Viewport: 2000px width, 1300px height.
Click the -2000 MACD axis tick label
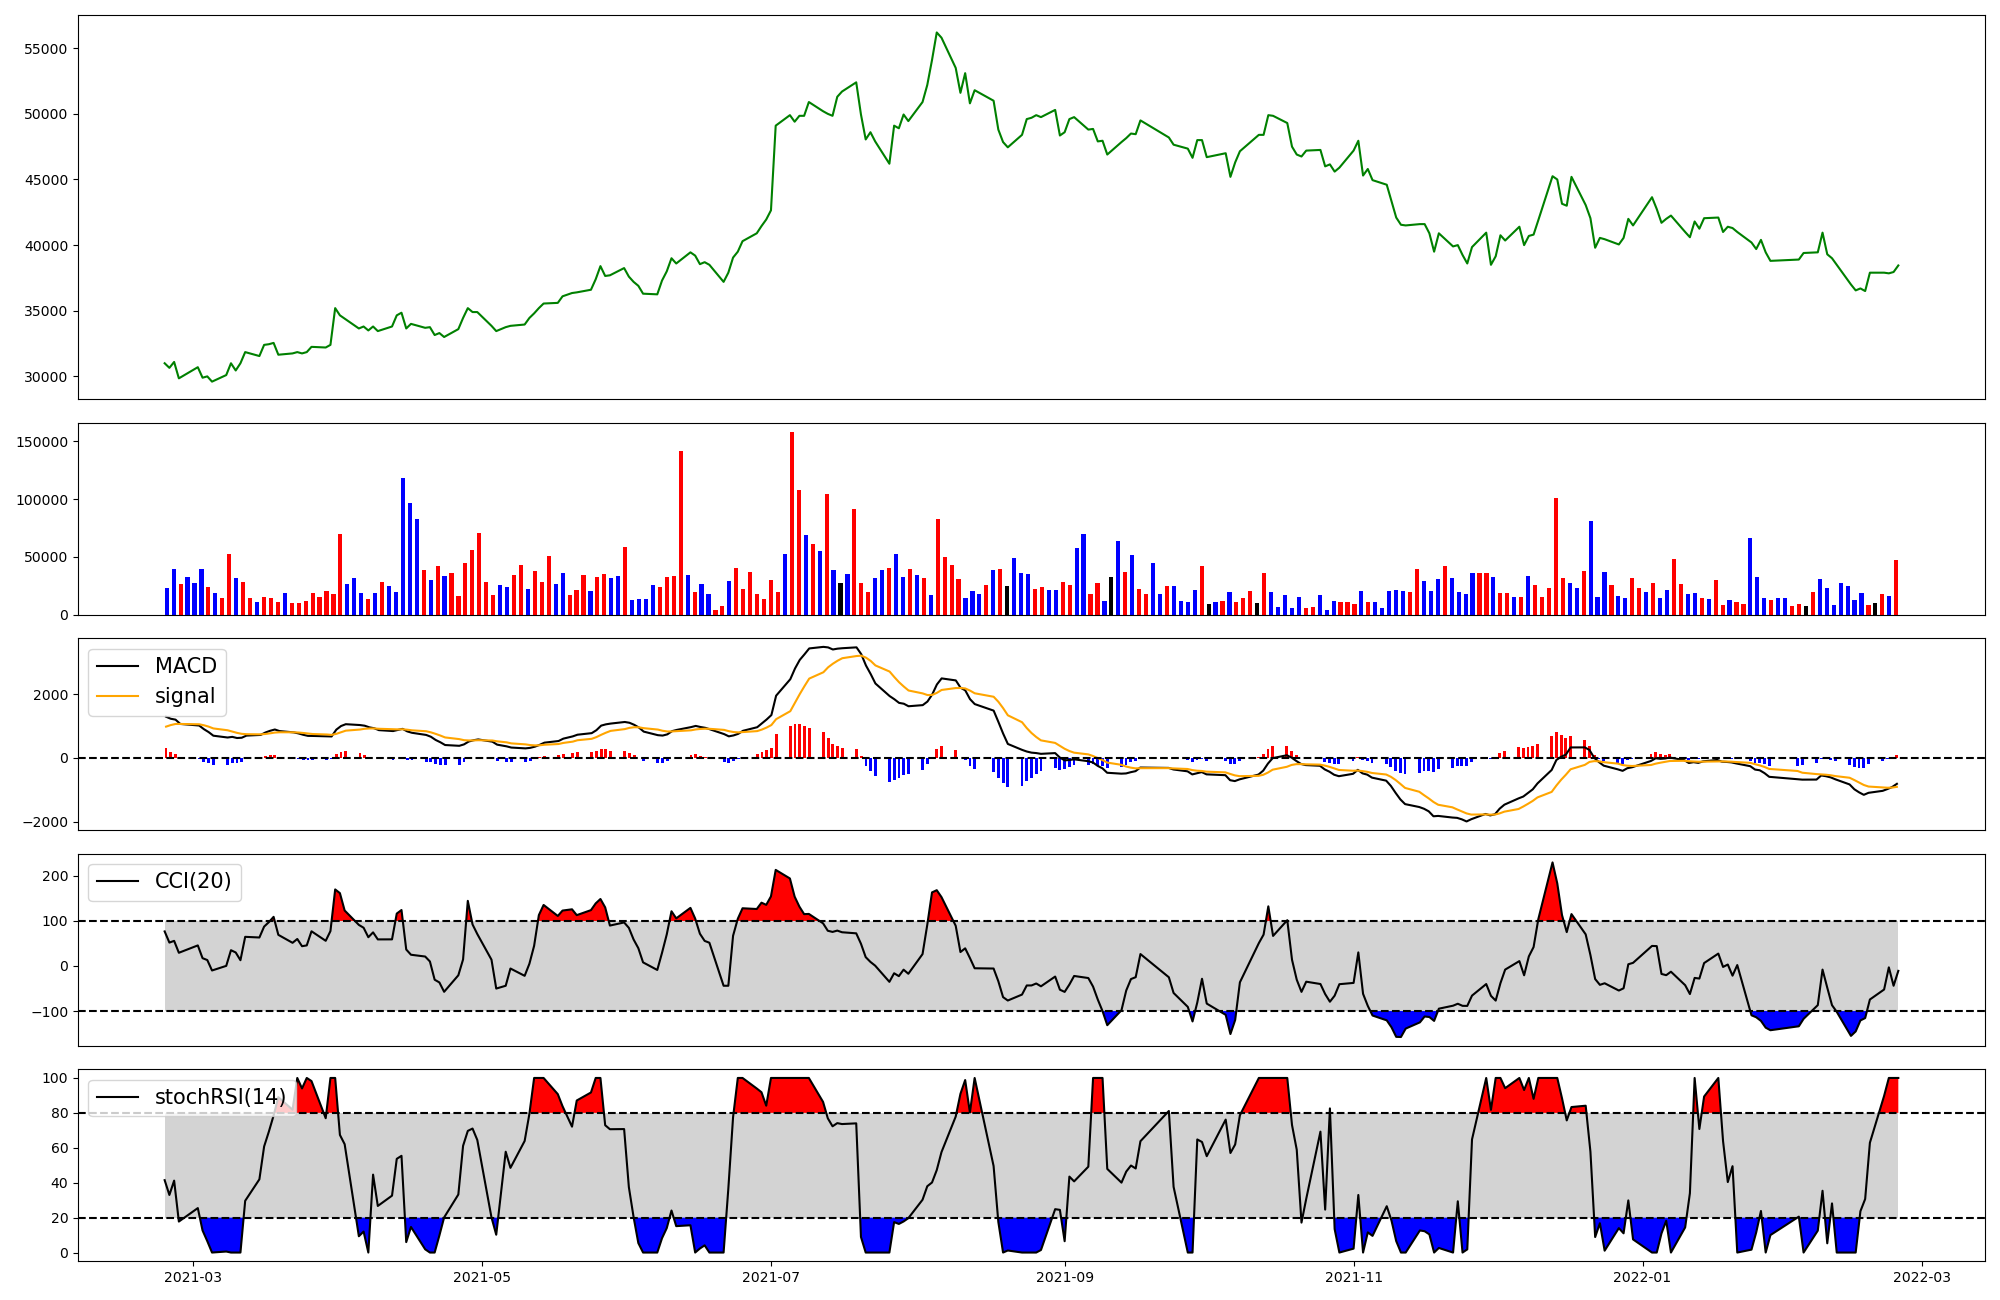[x=47, y=822]
